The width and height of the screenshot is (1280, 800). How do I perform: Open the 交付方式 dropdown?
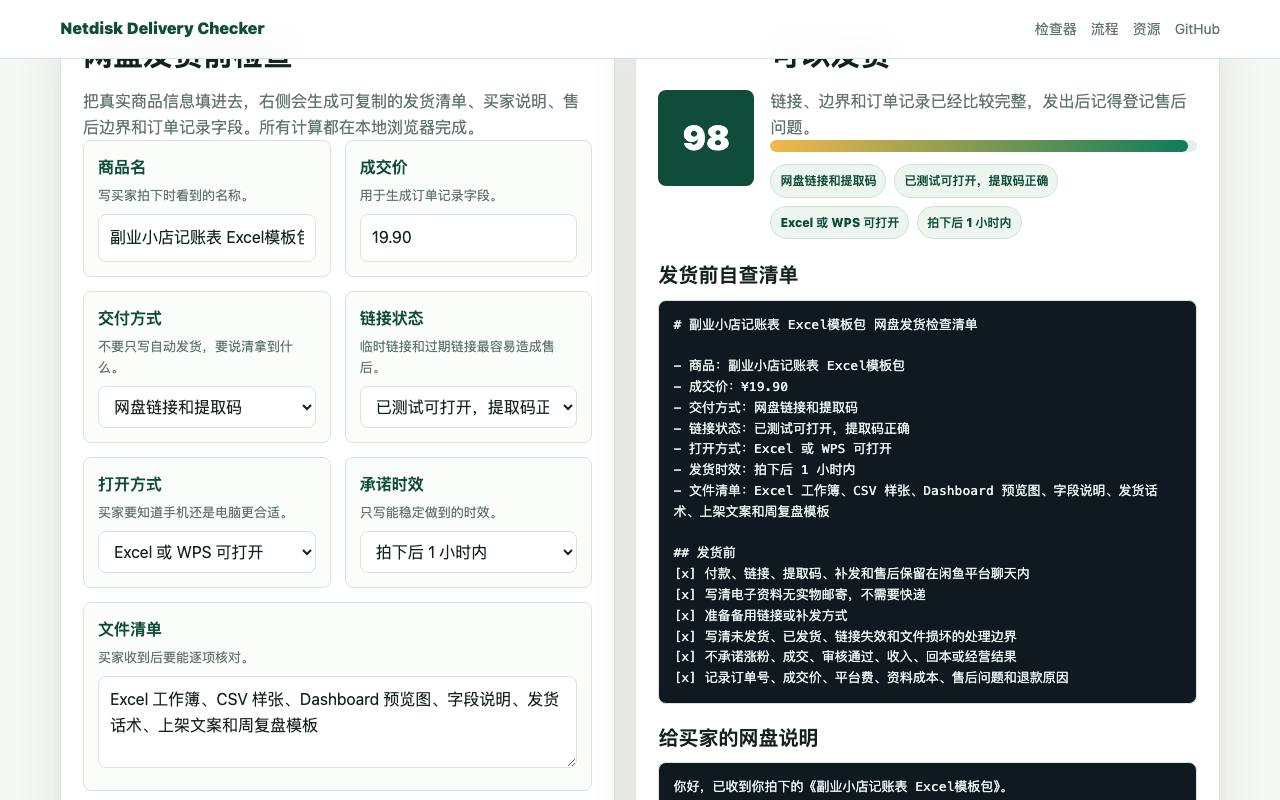coord(207,407)
